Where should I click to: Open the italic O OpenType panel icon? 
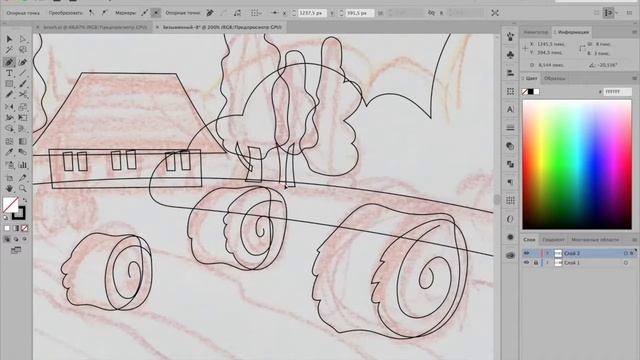point(510,219)
